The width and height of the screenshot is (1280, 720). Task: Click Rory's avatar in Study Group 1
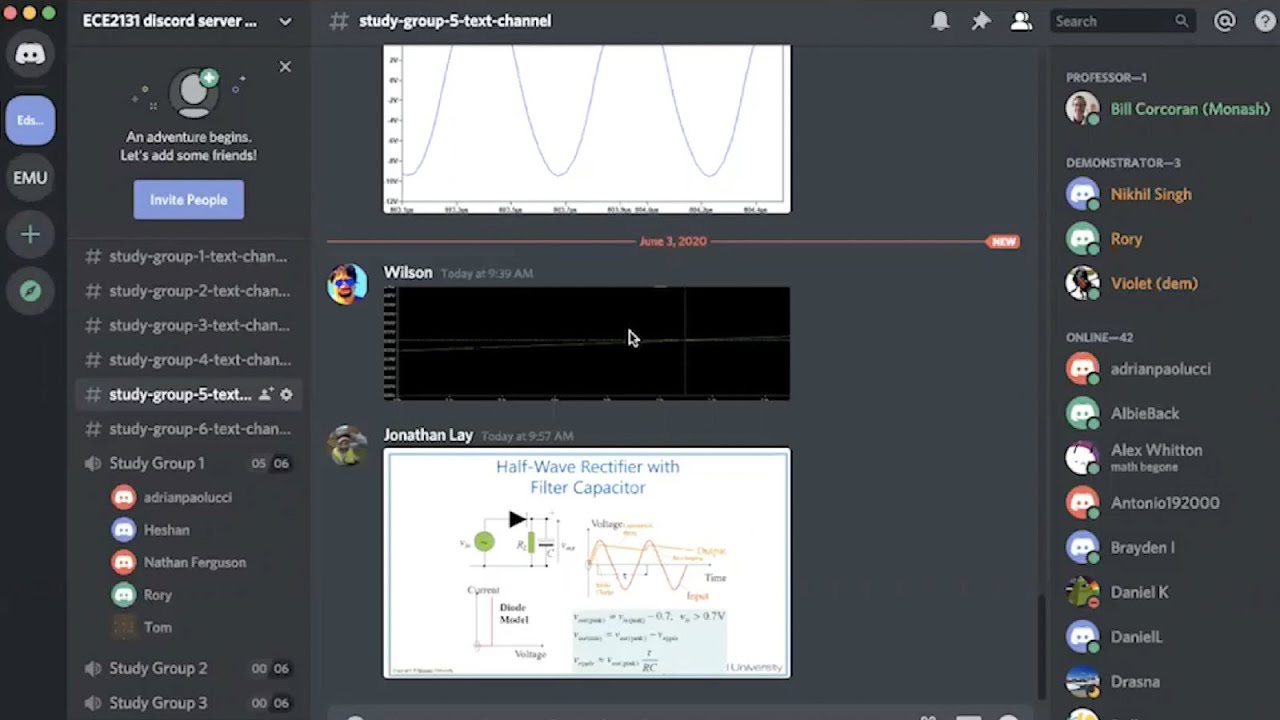coord(124,595)
